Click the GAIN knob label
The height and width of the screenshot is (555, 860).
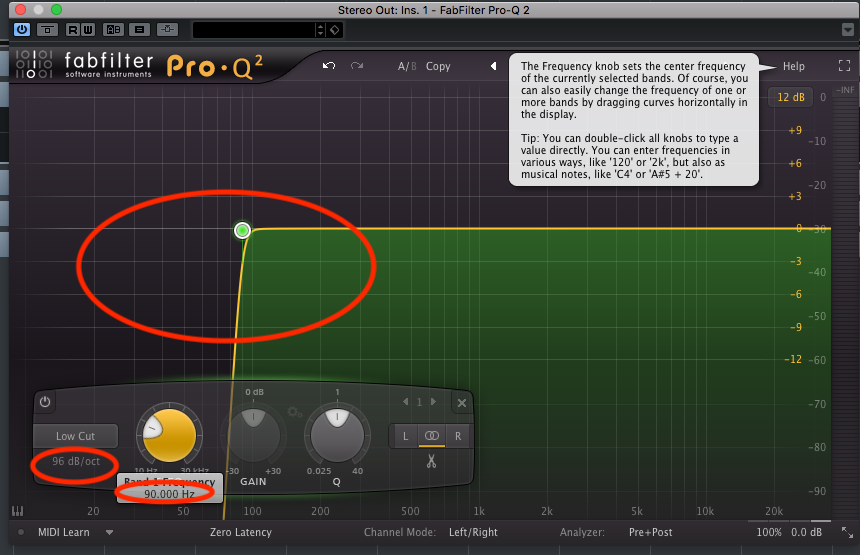coord(253,482)
